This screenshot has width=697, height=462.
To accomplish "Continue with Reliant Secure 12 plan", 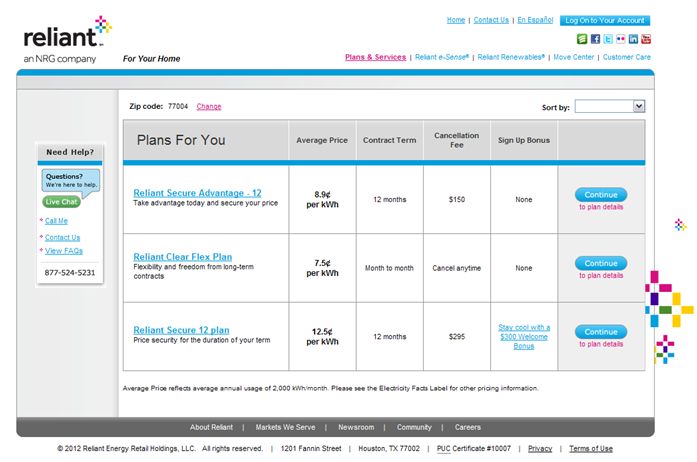I will click(x=601, y=332).
